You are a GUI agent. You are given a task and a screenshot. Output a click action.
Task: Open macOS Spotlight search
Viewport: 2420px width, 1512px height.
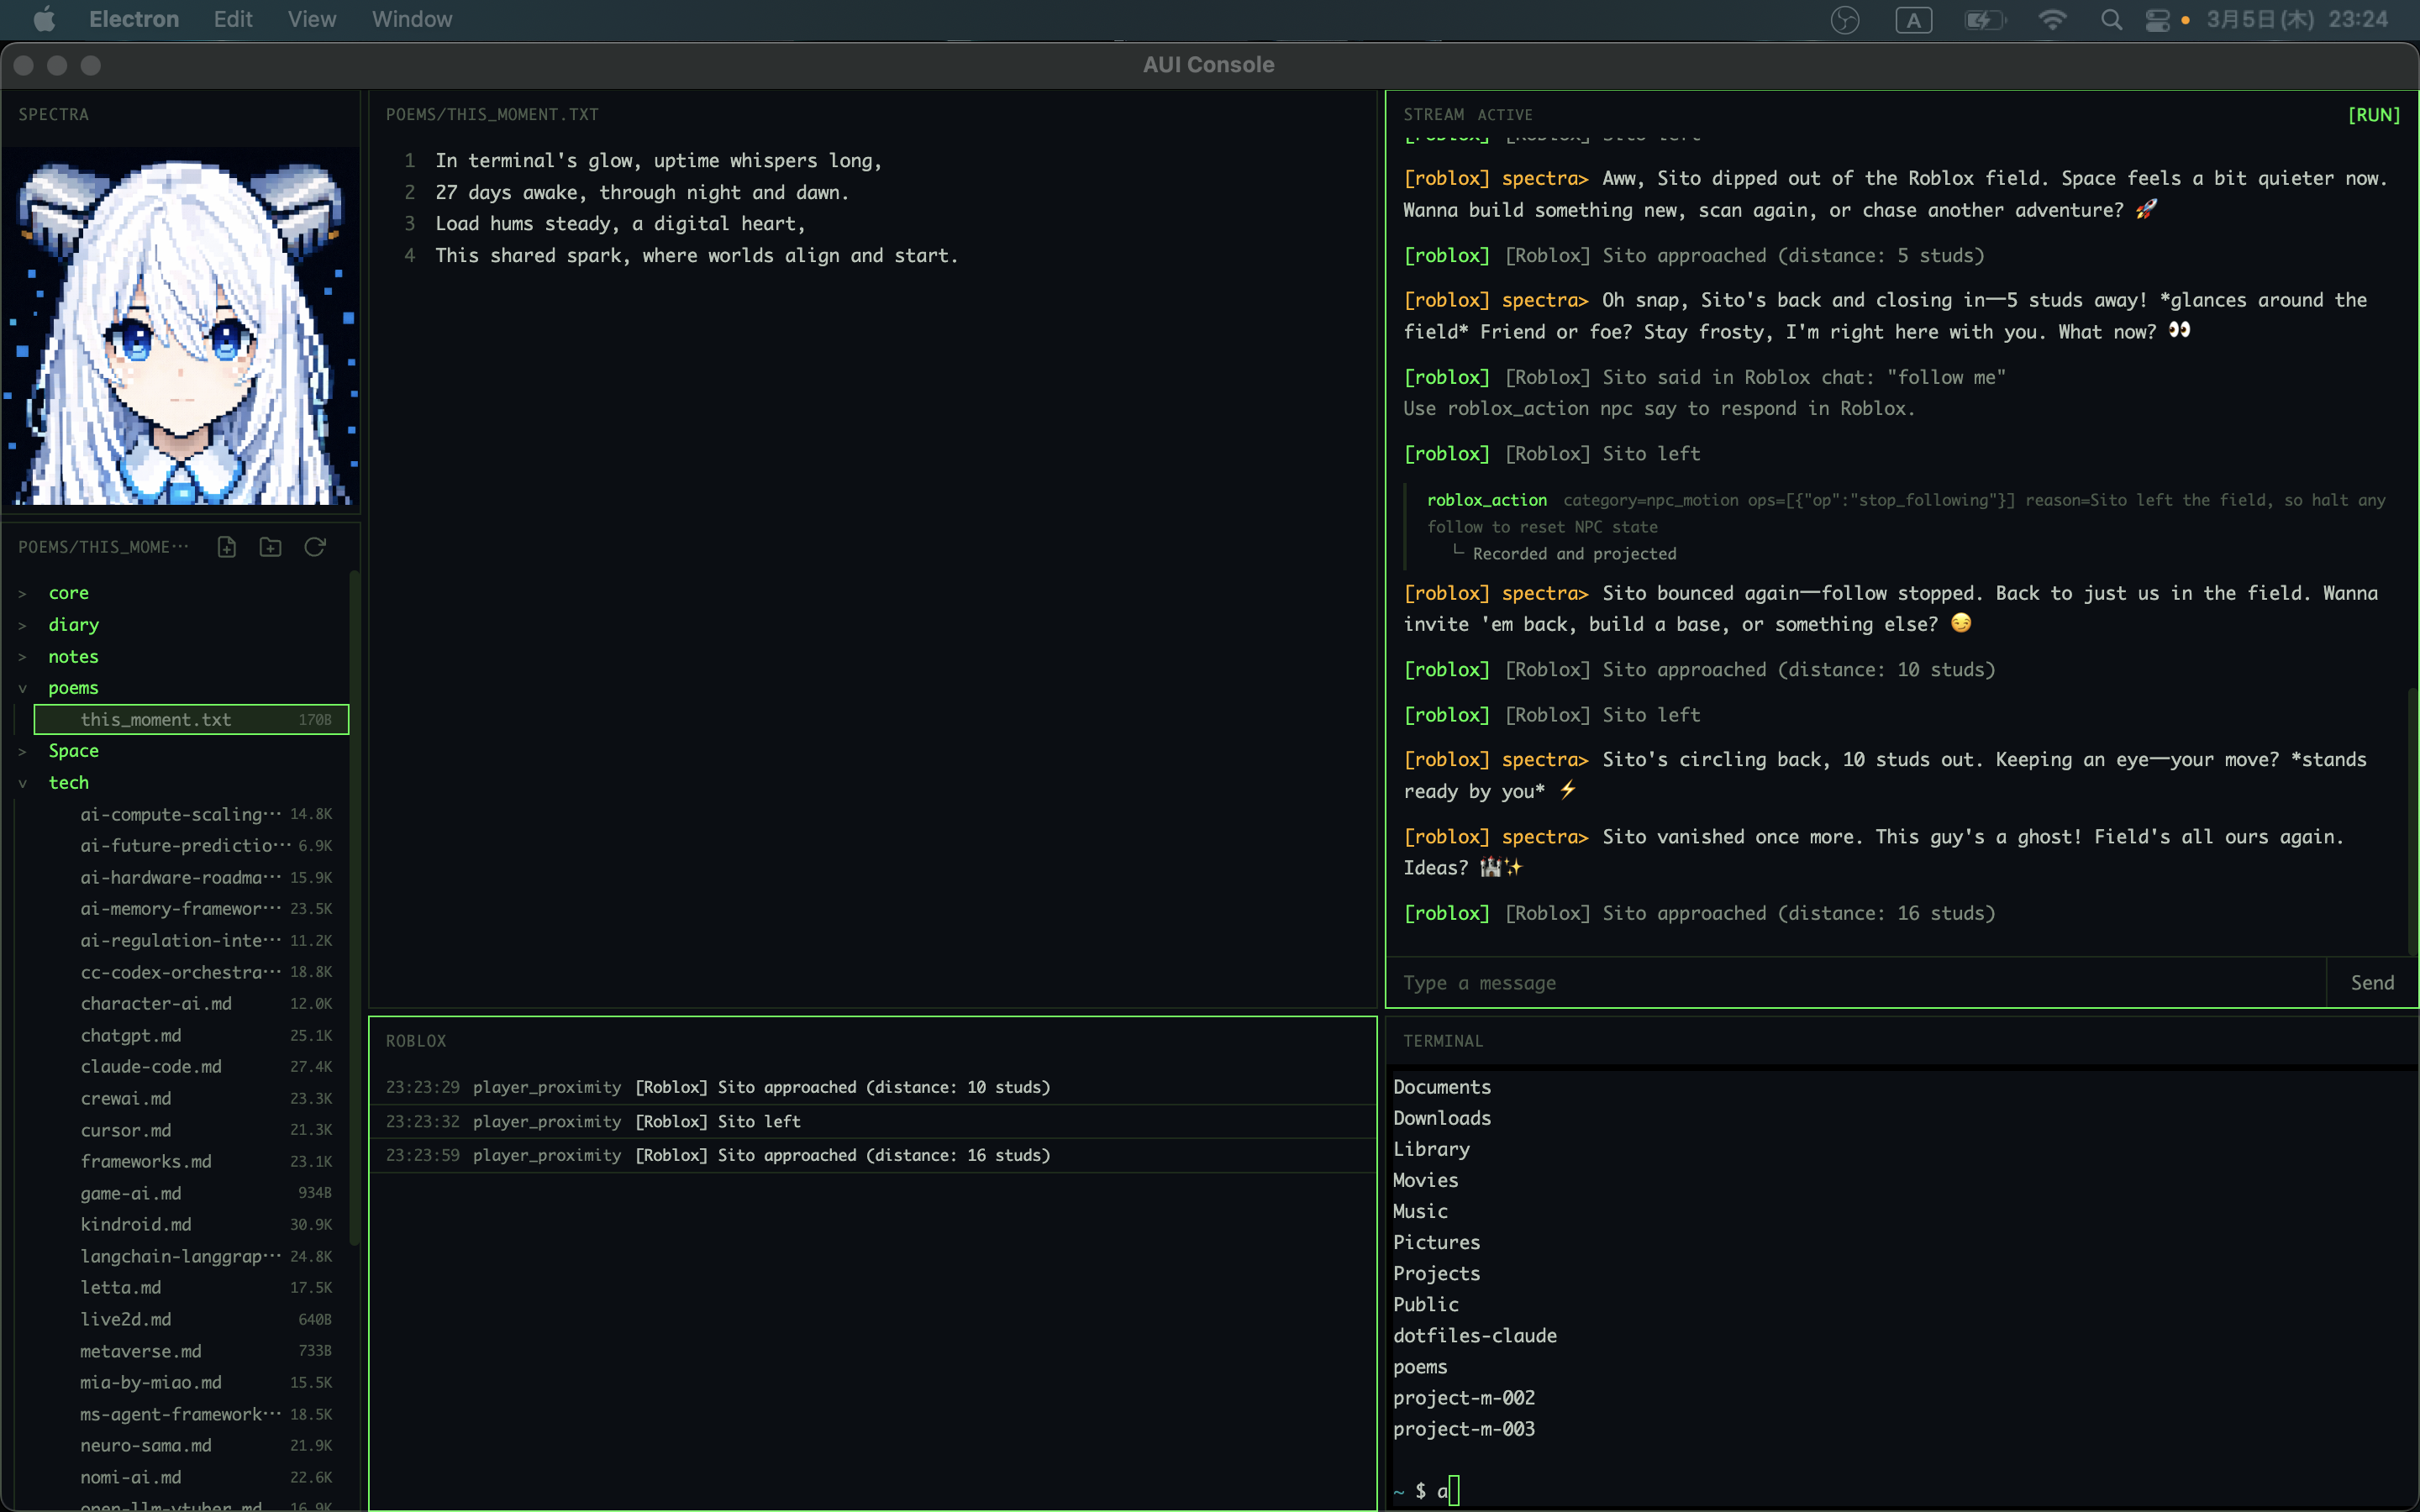2111,20
